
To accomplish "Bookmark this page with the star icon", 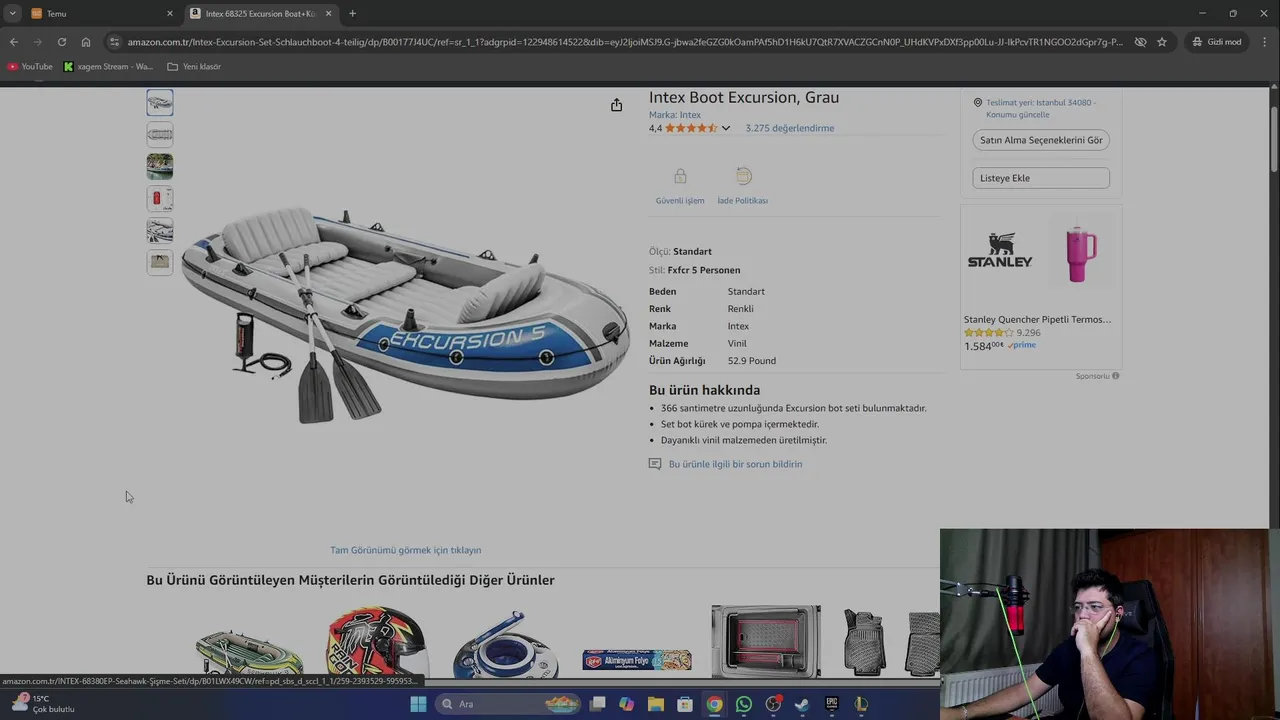I will tap(1161, 42).
